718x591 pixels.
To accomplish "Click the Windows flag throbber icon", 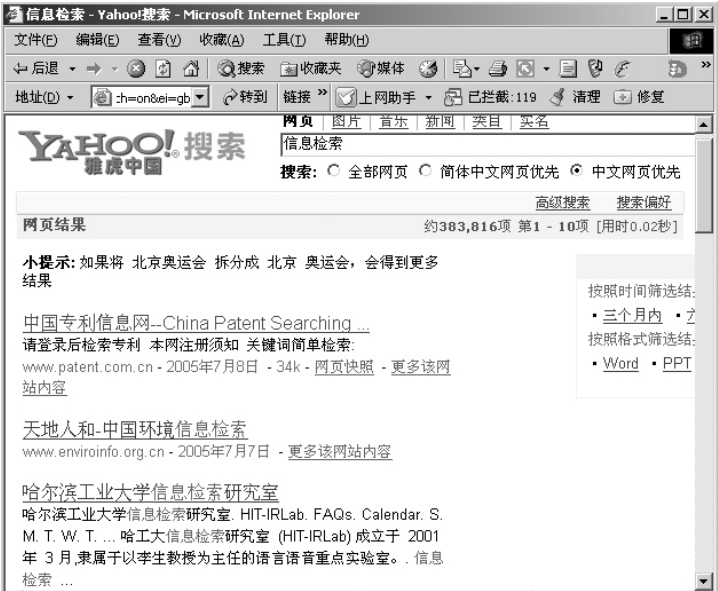I will [x=692, y=41].
